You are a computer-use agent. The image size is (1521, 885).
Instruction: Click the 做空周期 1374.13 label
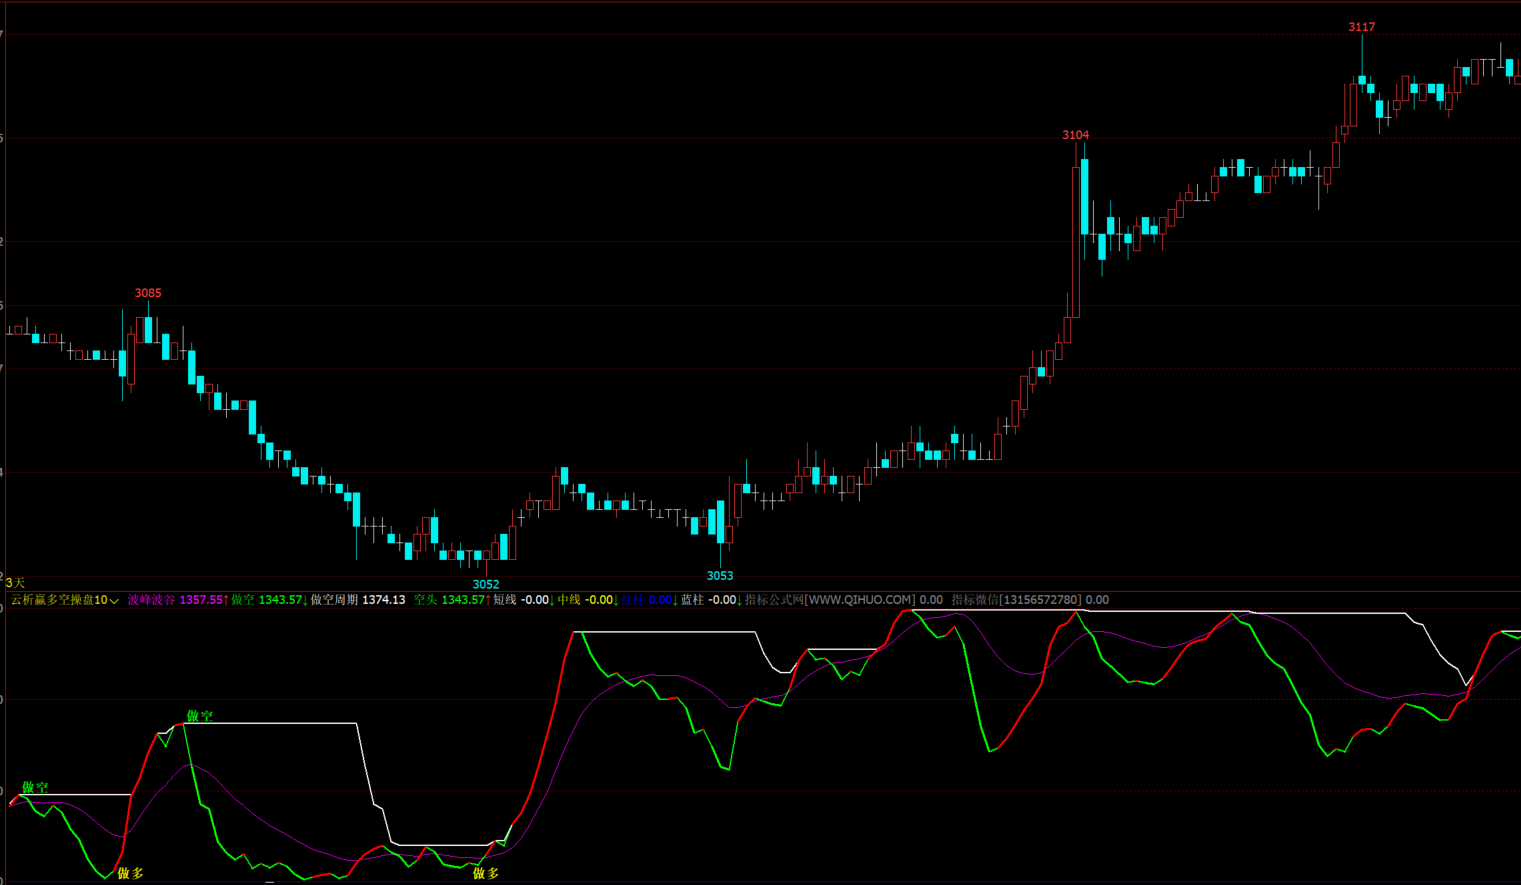tap(358, 600)
